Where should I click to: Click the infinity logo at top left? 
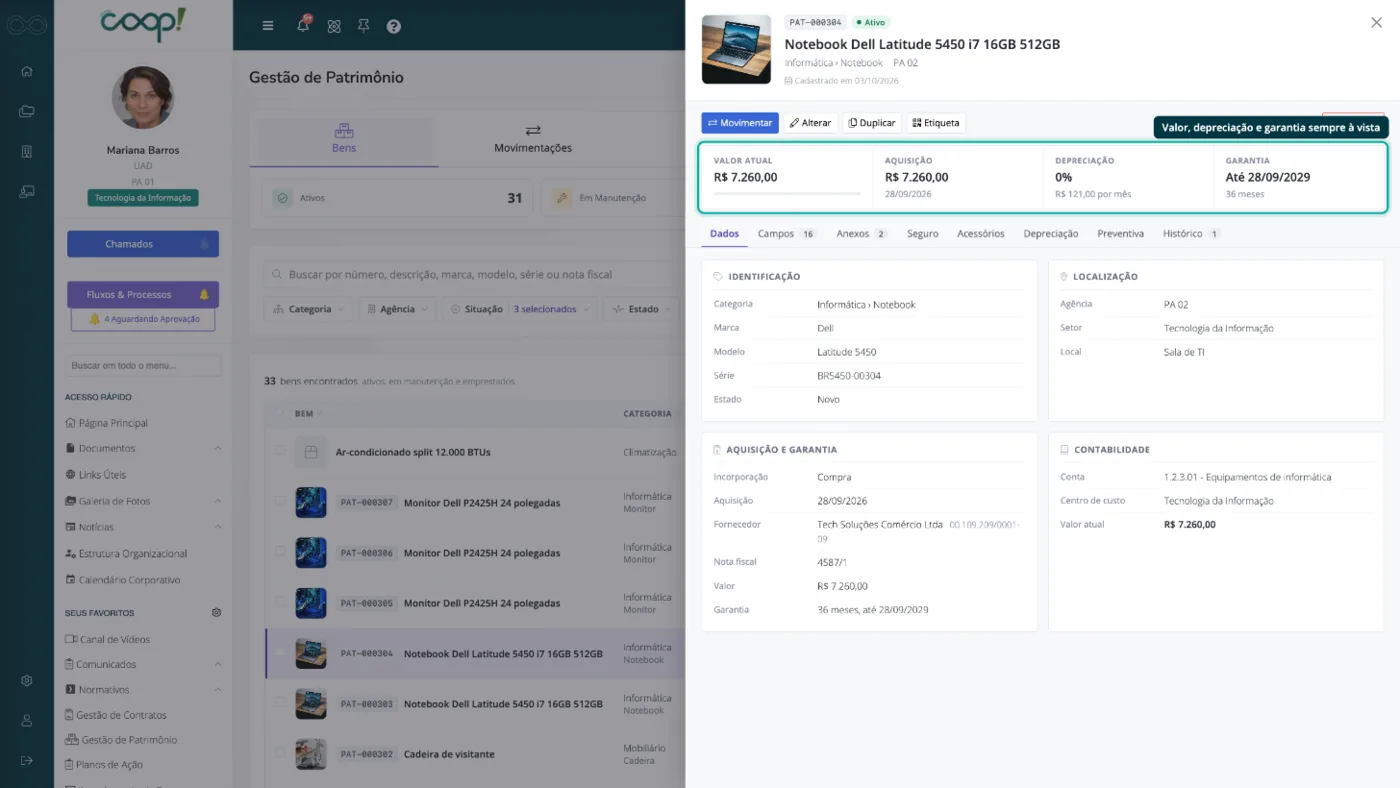click(27, 25)
